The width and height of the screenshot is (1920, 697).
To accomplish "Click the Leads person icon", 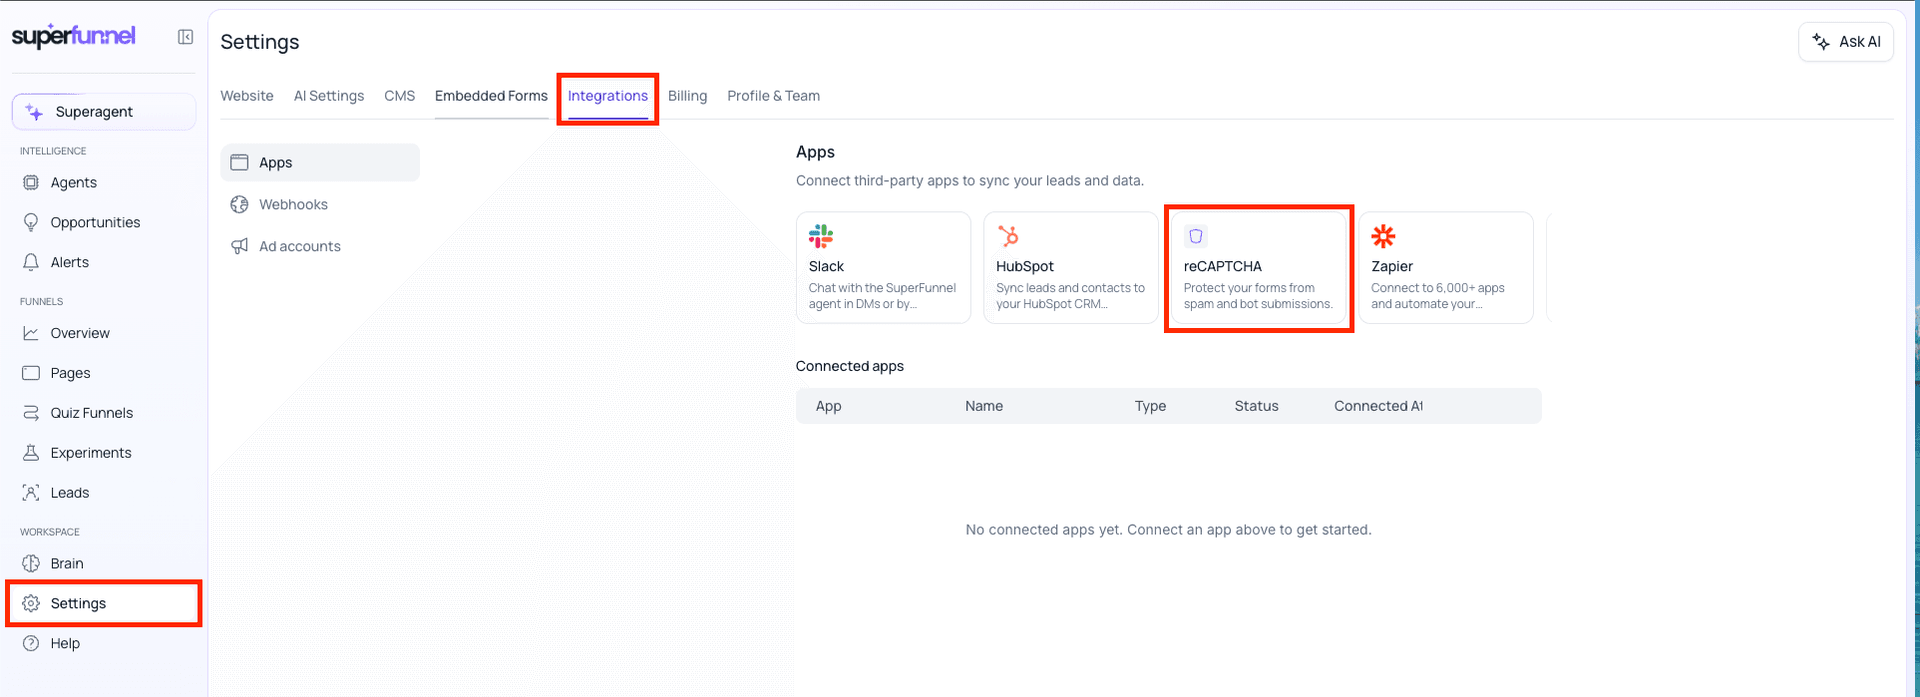I will click(x=31, y=493).
